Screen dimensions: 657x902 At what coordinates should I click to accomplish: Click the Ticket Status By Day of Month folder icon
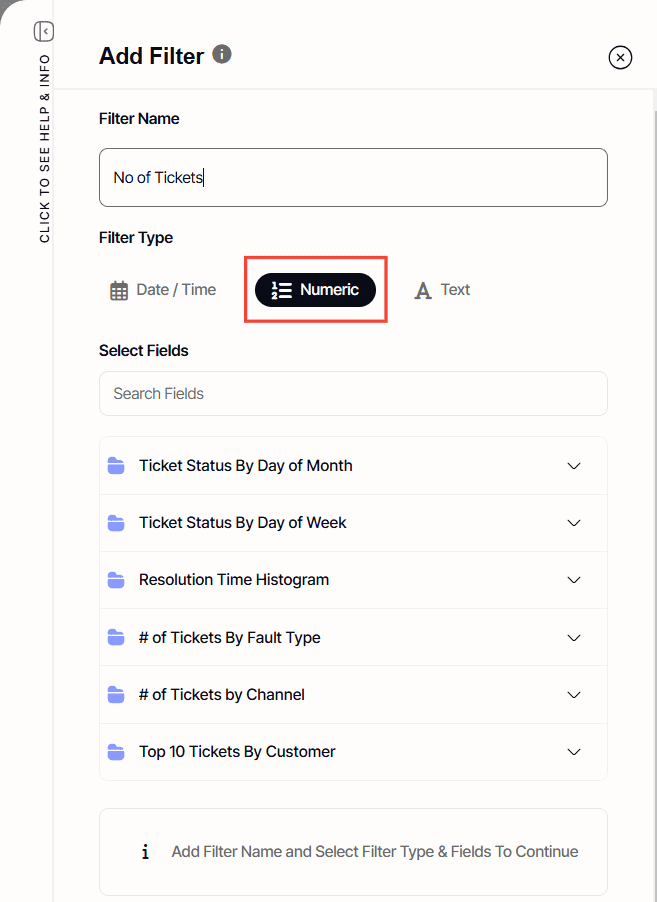tap(116, 466)
